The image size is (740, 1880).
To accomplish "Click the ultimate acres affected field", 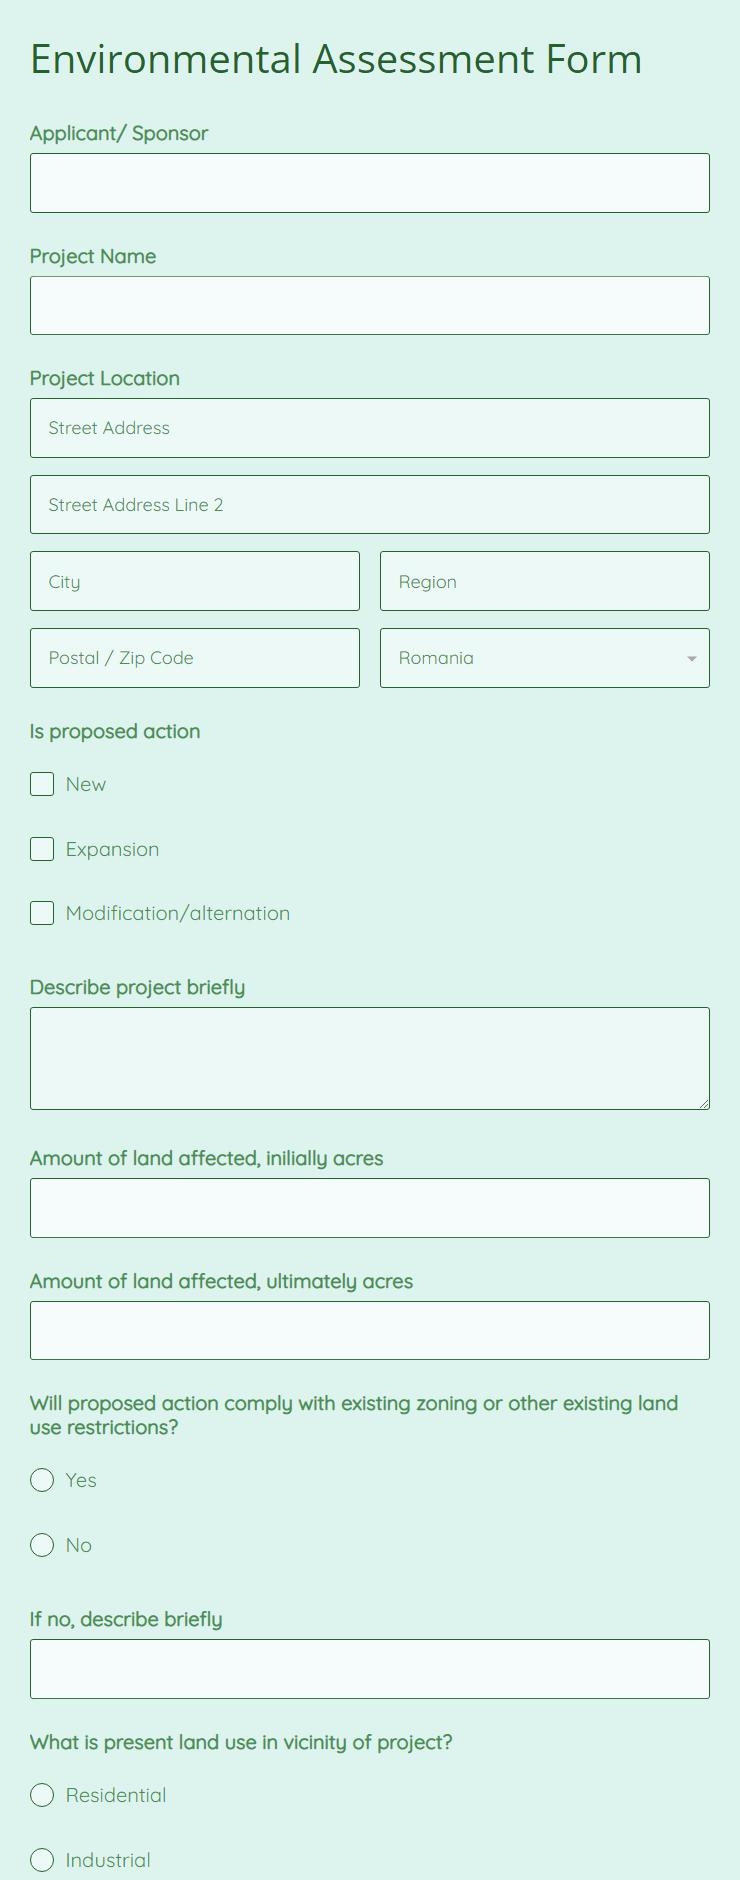I will pyautogui.click(x=369, y=1330).
